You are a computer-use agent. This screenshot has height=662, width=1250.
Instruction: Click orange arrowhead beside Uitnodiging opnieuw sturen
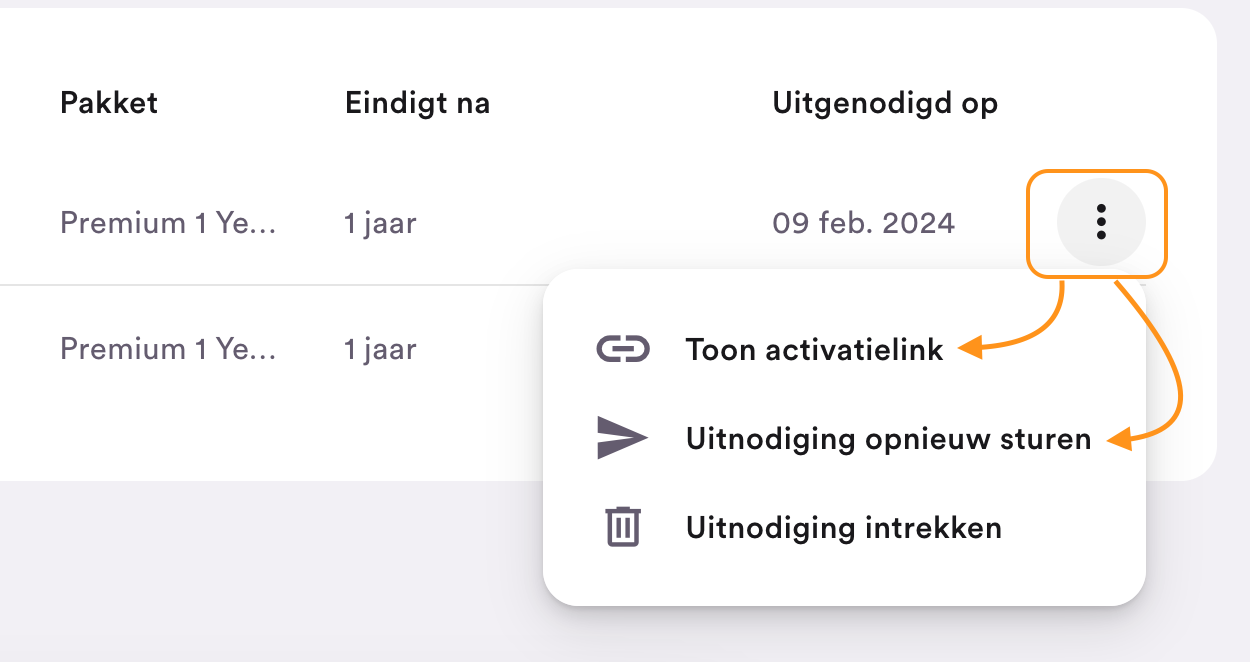(x=1120, y=439)
